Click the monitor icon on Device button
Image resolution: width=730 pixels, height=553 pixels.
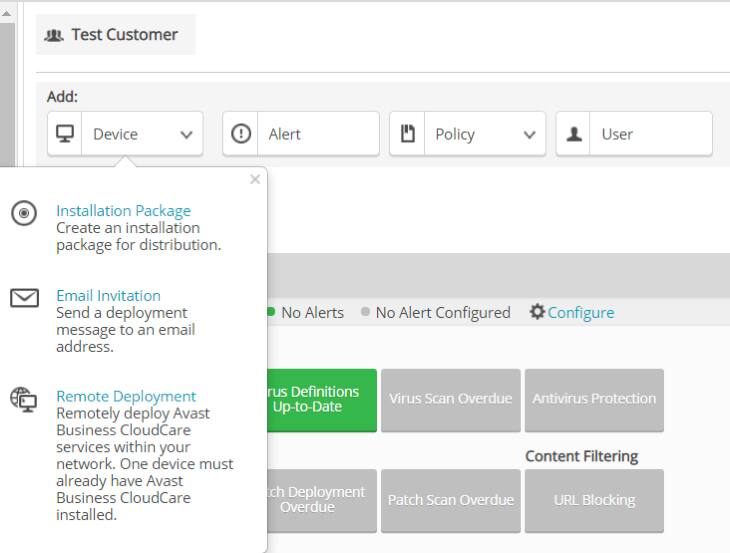66,134
